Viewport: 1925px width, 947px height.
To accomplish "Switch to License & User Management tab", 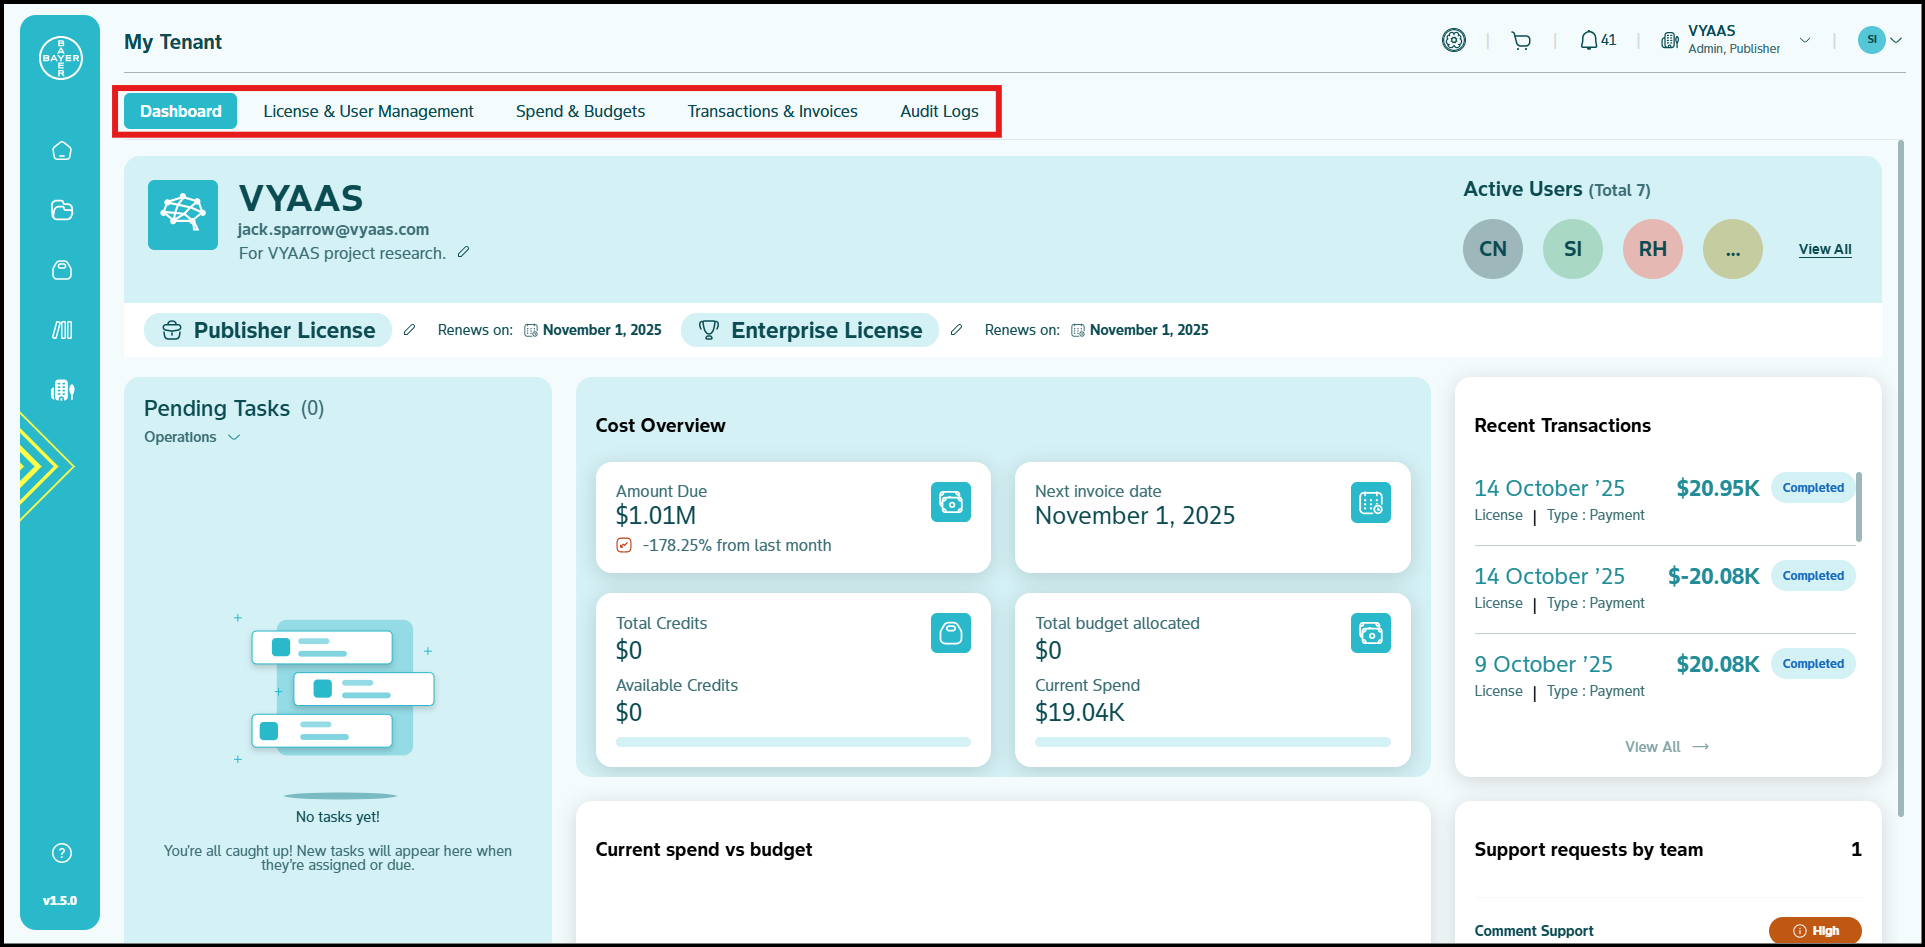I will pos(368,111).
